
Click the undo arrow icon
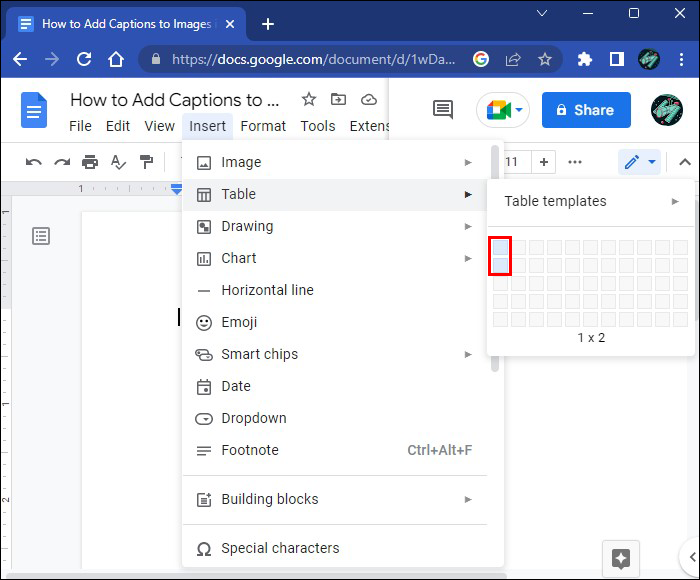click(34, 162)
